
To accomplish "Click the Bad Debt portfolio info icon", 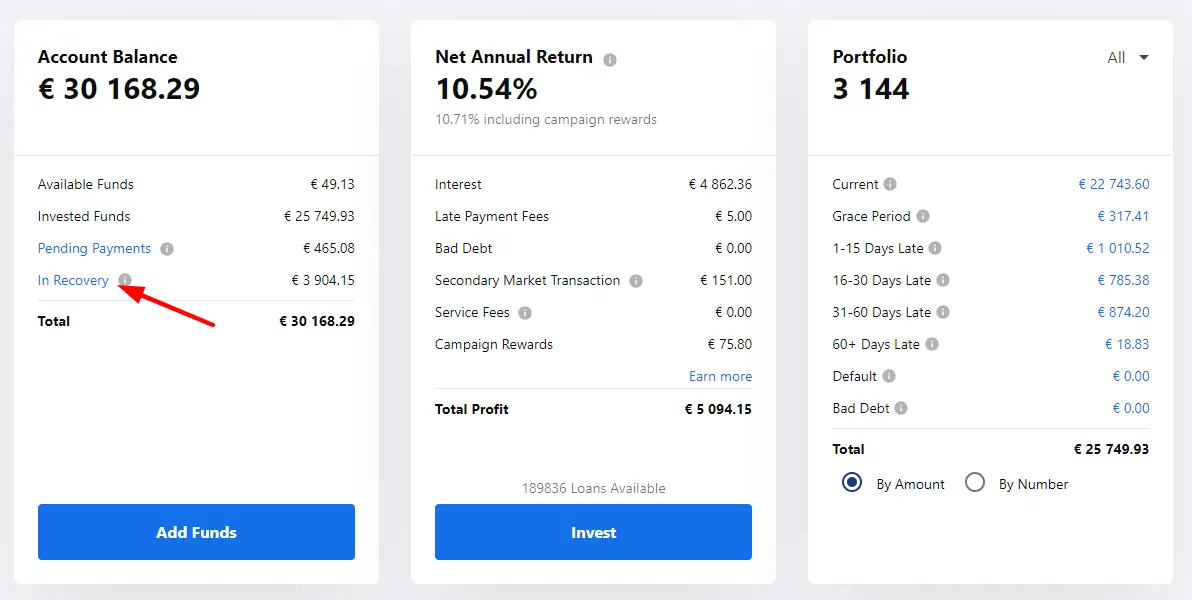I will [x=901, y=408].
